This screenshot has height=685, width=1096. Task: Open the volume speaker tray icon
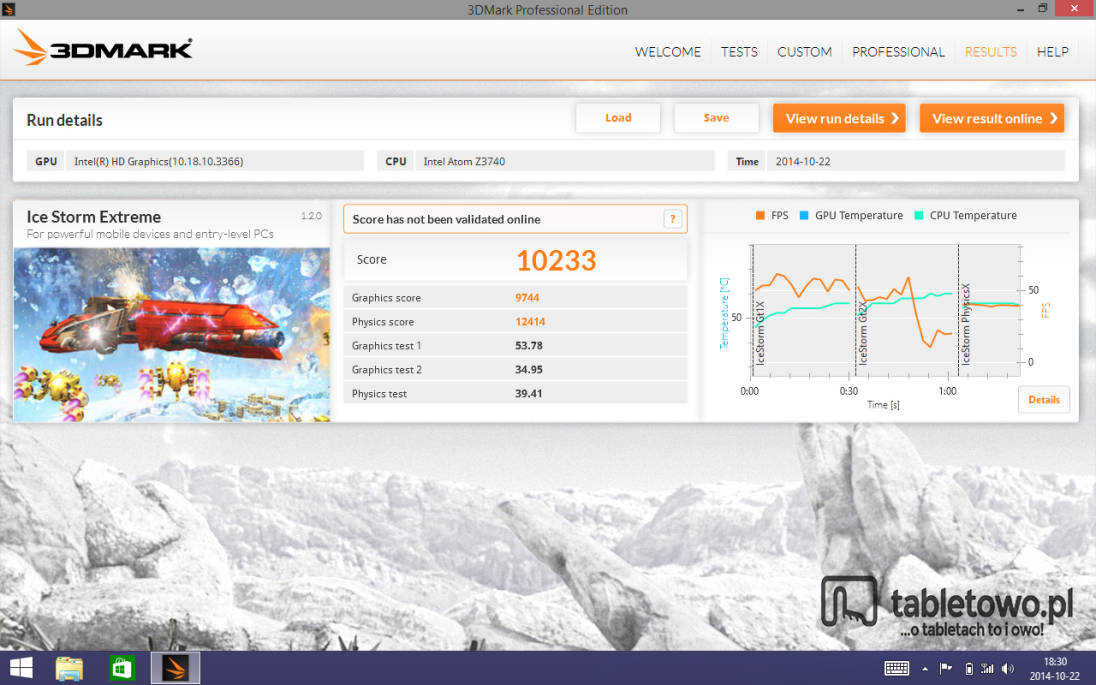click(x=1007, y=668)
